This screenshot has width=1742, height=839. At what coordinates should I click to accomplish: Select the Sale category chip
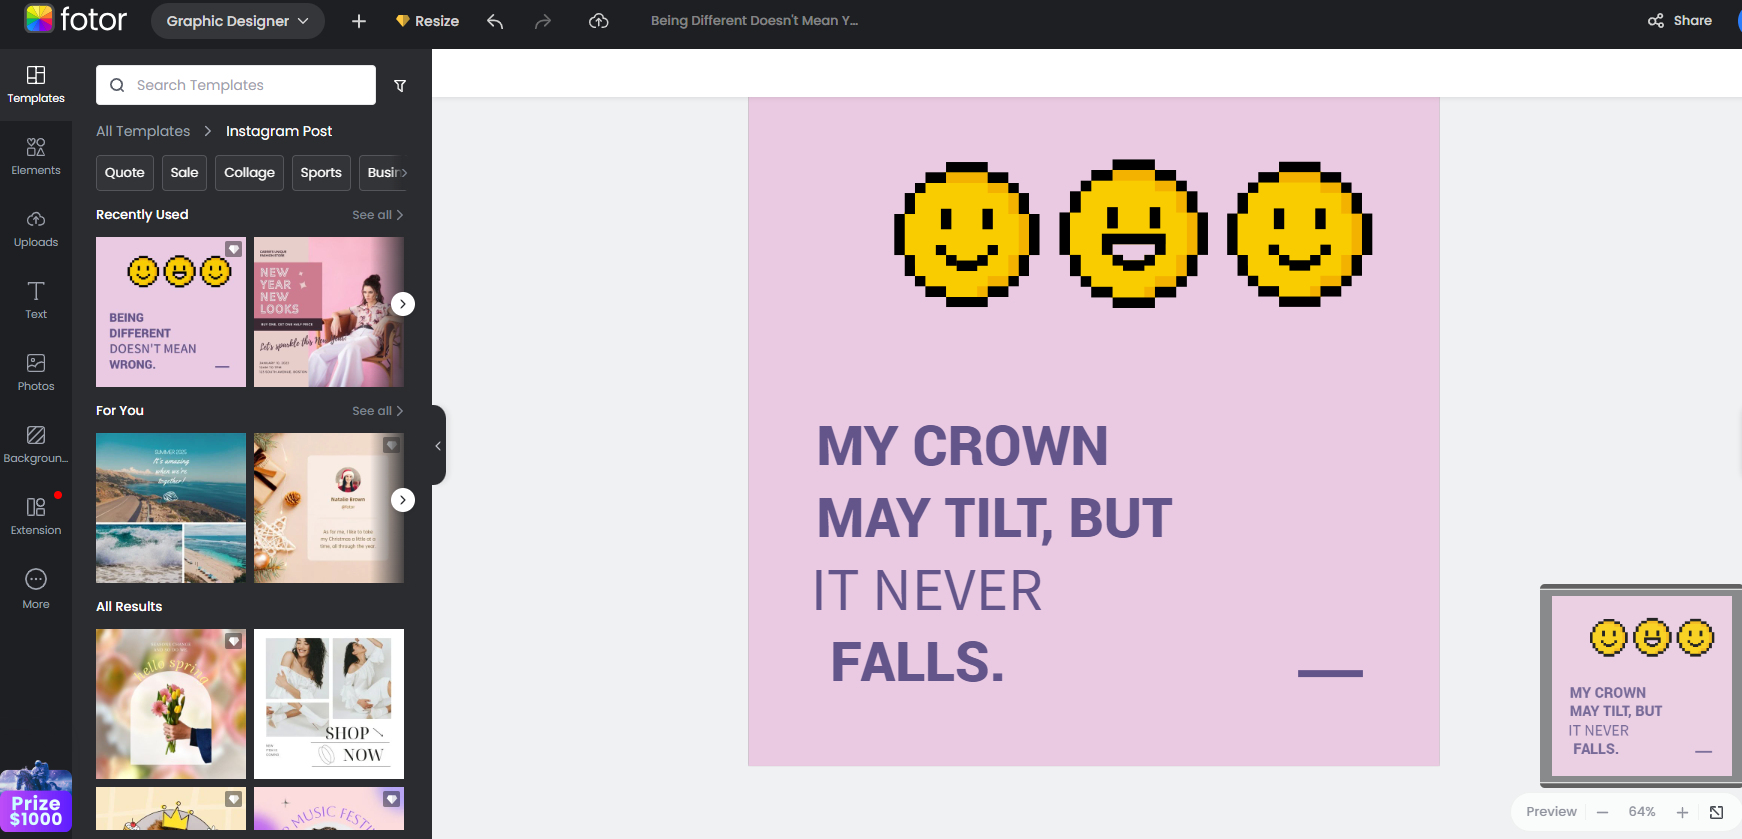(x=185, y=172)
